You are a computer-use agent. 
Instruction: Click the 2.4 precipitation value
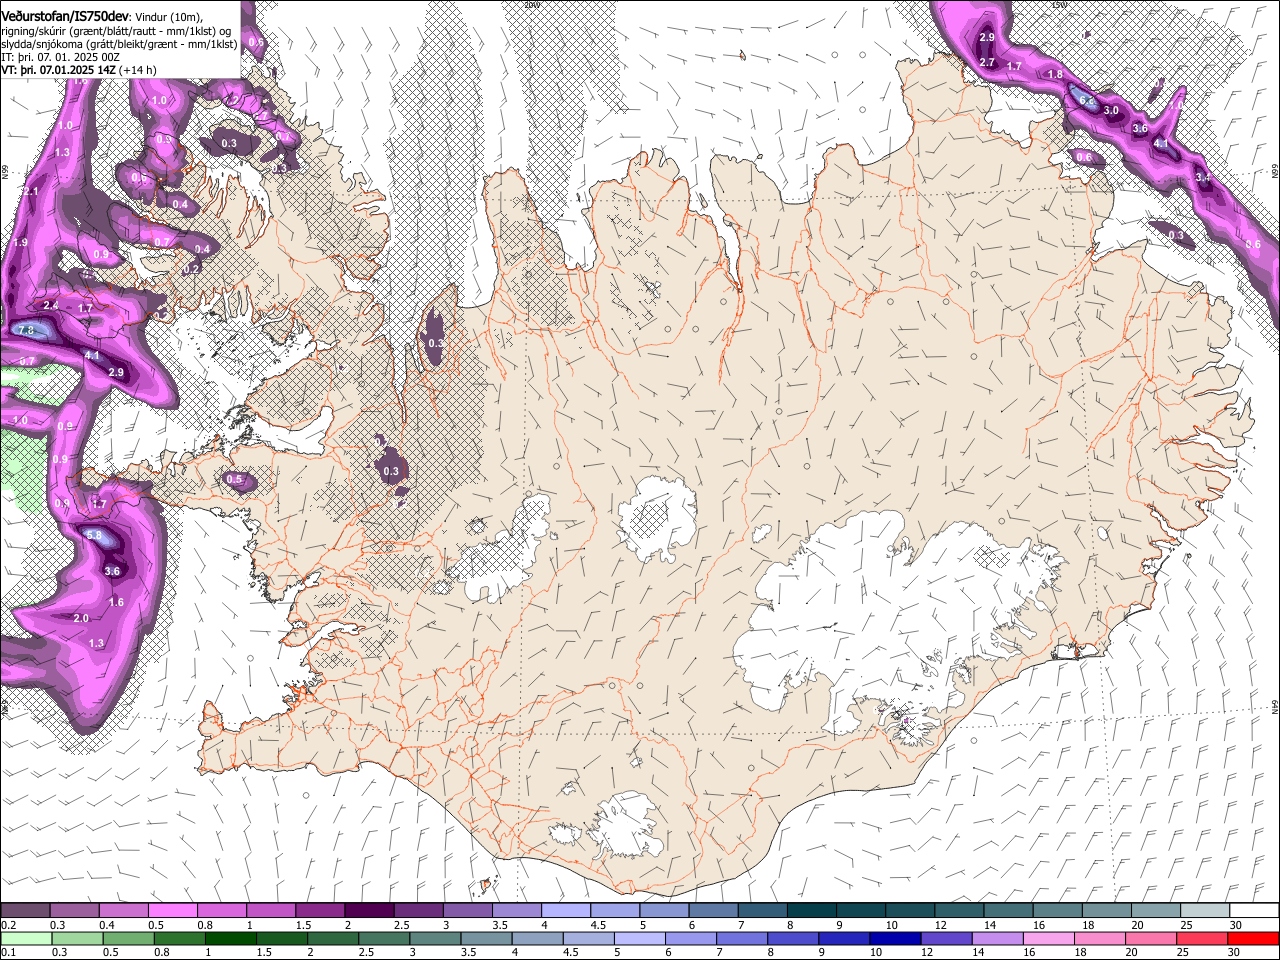(x=51, y=305)
